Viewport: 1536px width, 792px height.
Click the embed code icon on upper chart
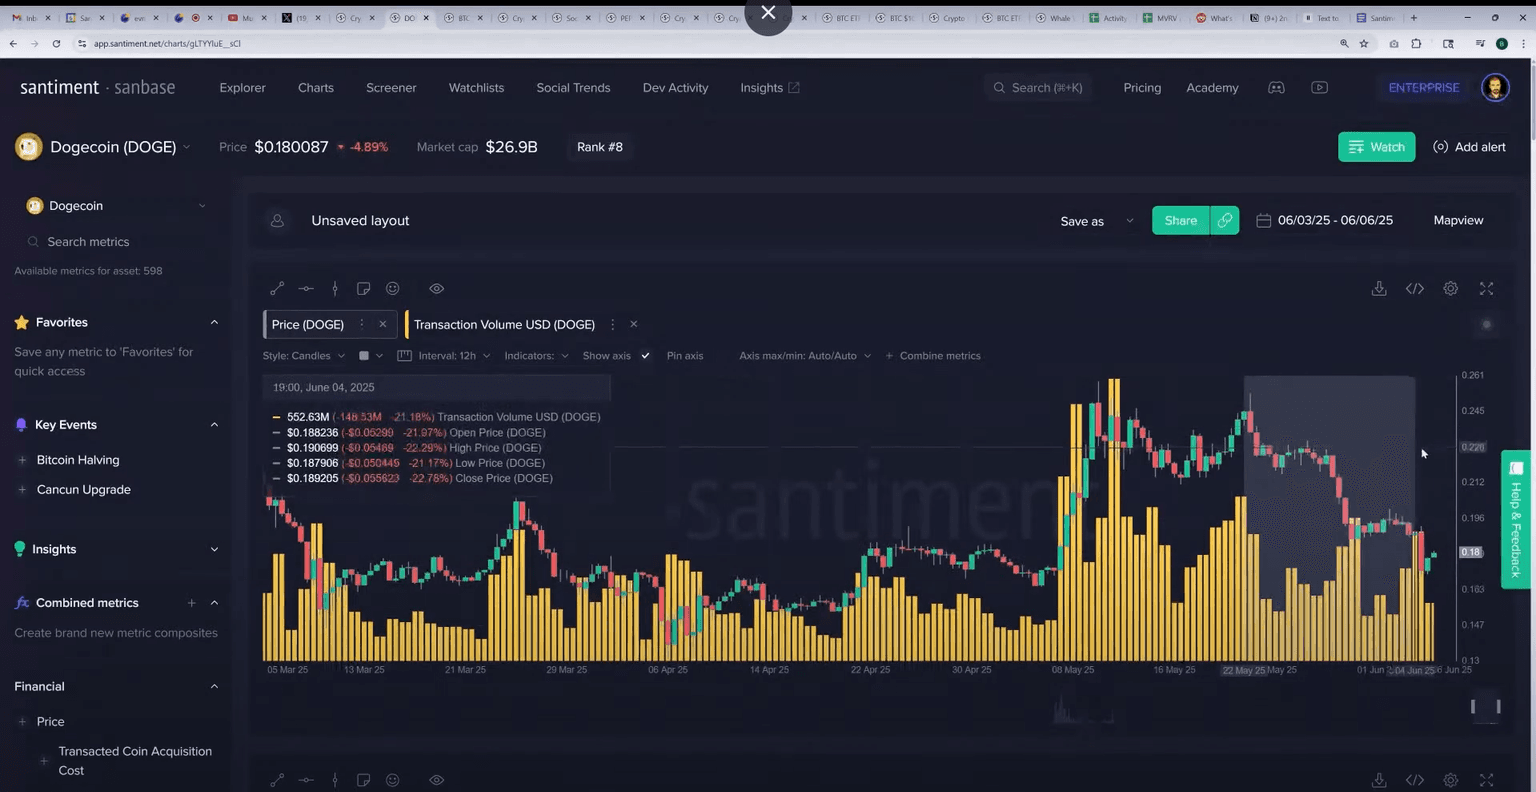pos(1414,289)
